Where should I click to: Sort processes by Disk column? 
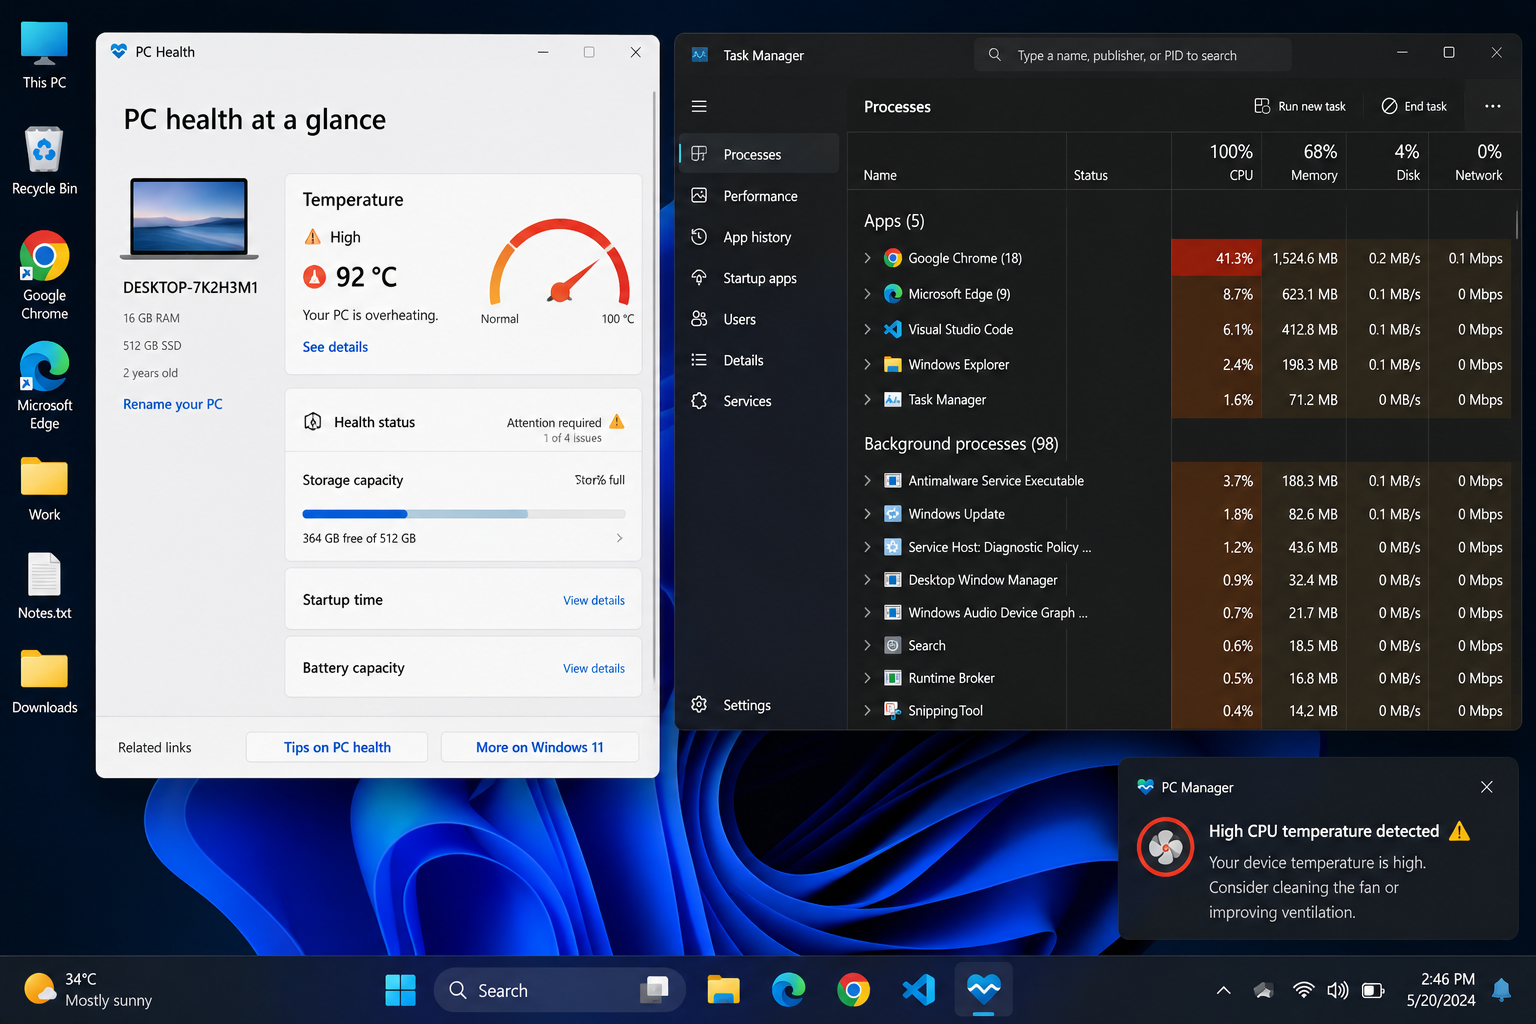[1388, 161]
